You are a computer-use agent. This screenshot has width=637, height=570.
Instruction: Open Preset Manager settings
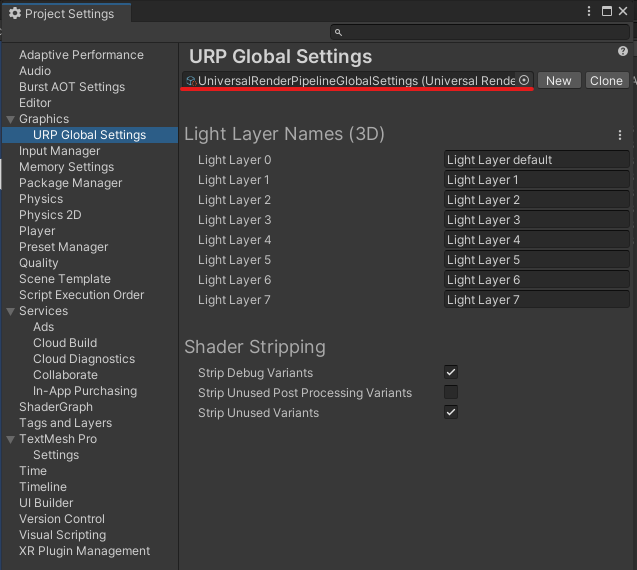click(x=63, y=247)
